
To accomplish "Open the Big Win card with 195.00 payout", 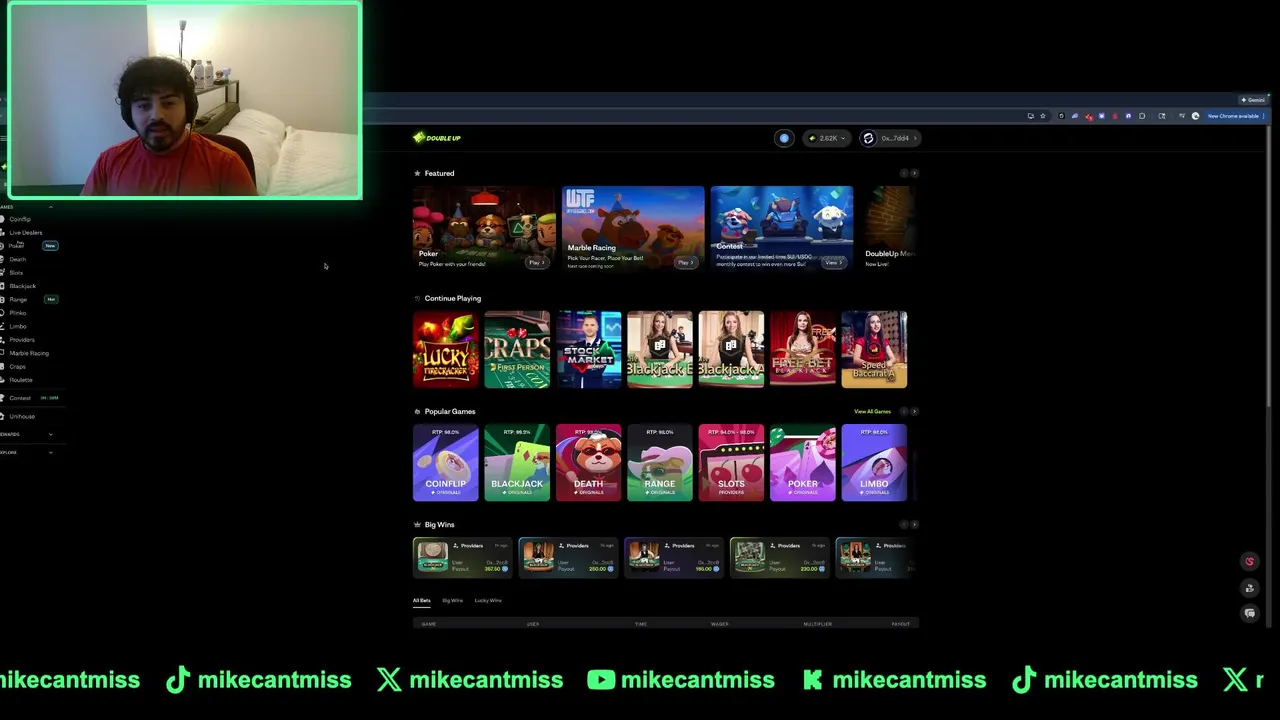I will click(x=674, y=557).
